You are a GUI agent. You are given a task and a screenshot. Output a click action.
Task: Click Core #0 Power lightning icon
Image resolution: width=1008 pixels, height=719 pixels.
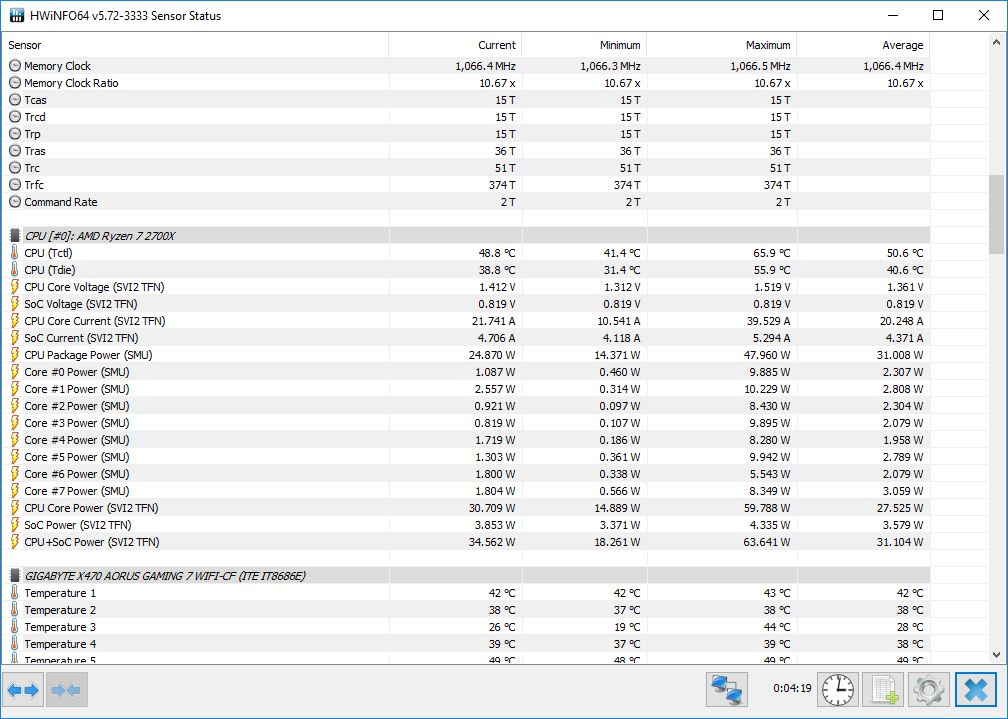[x=15, y=372]
